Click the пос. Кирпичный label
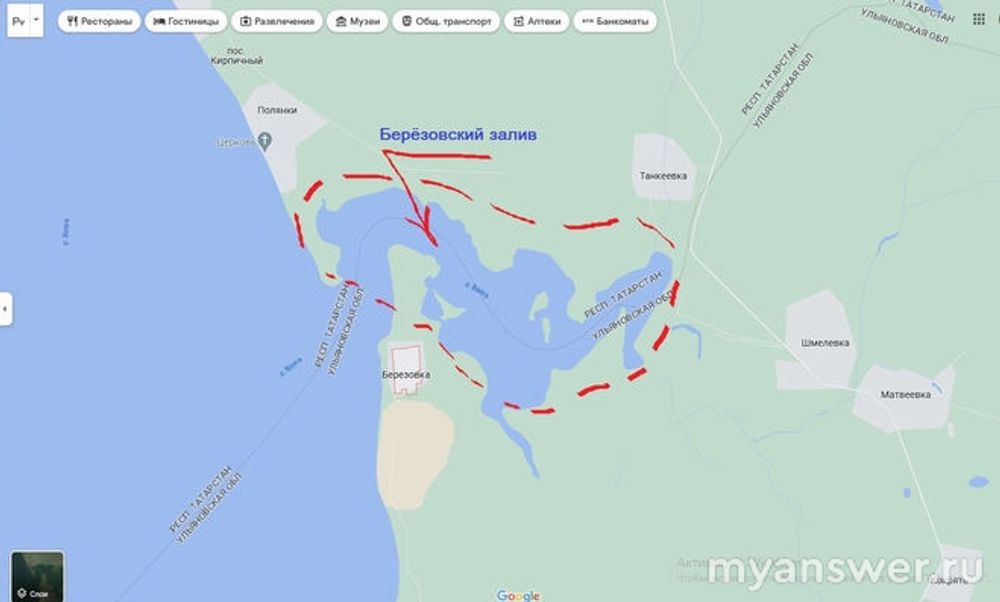This screenshot has width=1000, height=602. pyautogui.click(x=236, y=55)
